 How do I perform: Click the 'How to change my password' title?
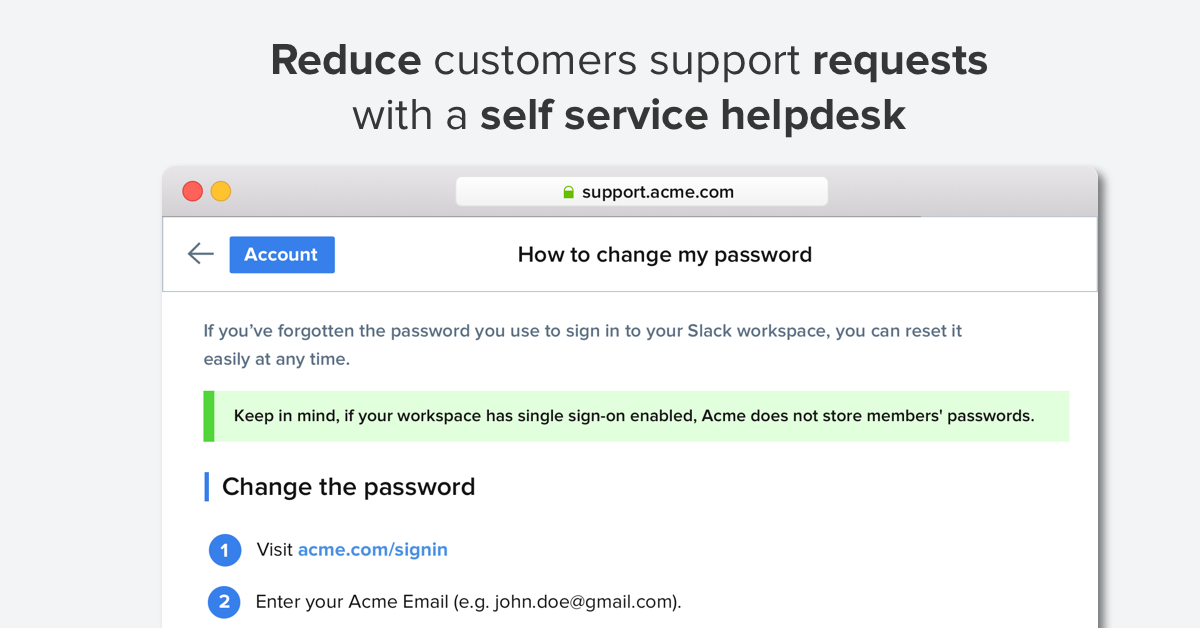[665, 255]
